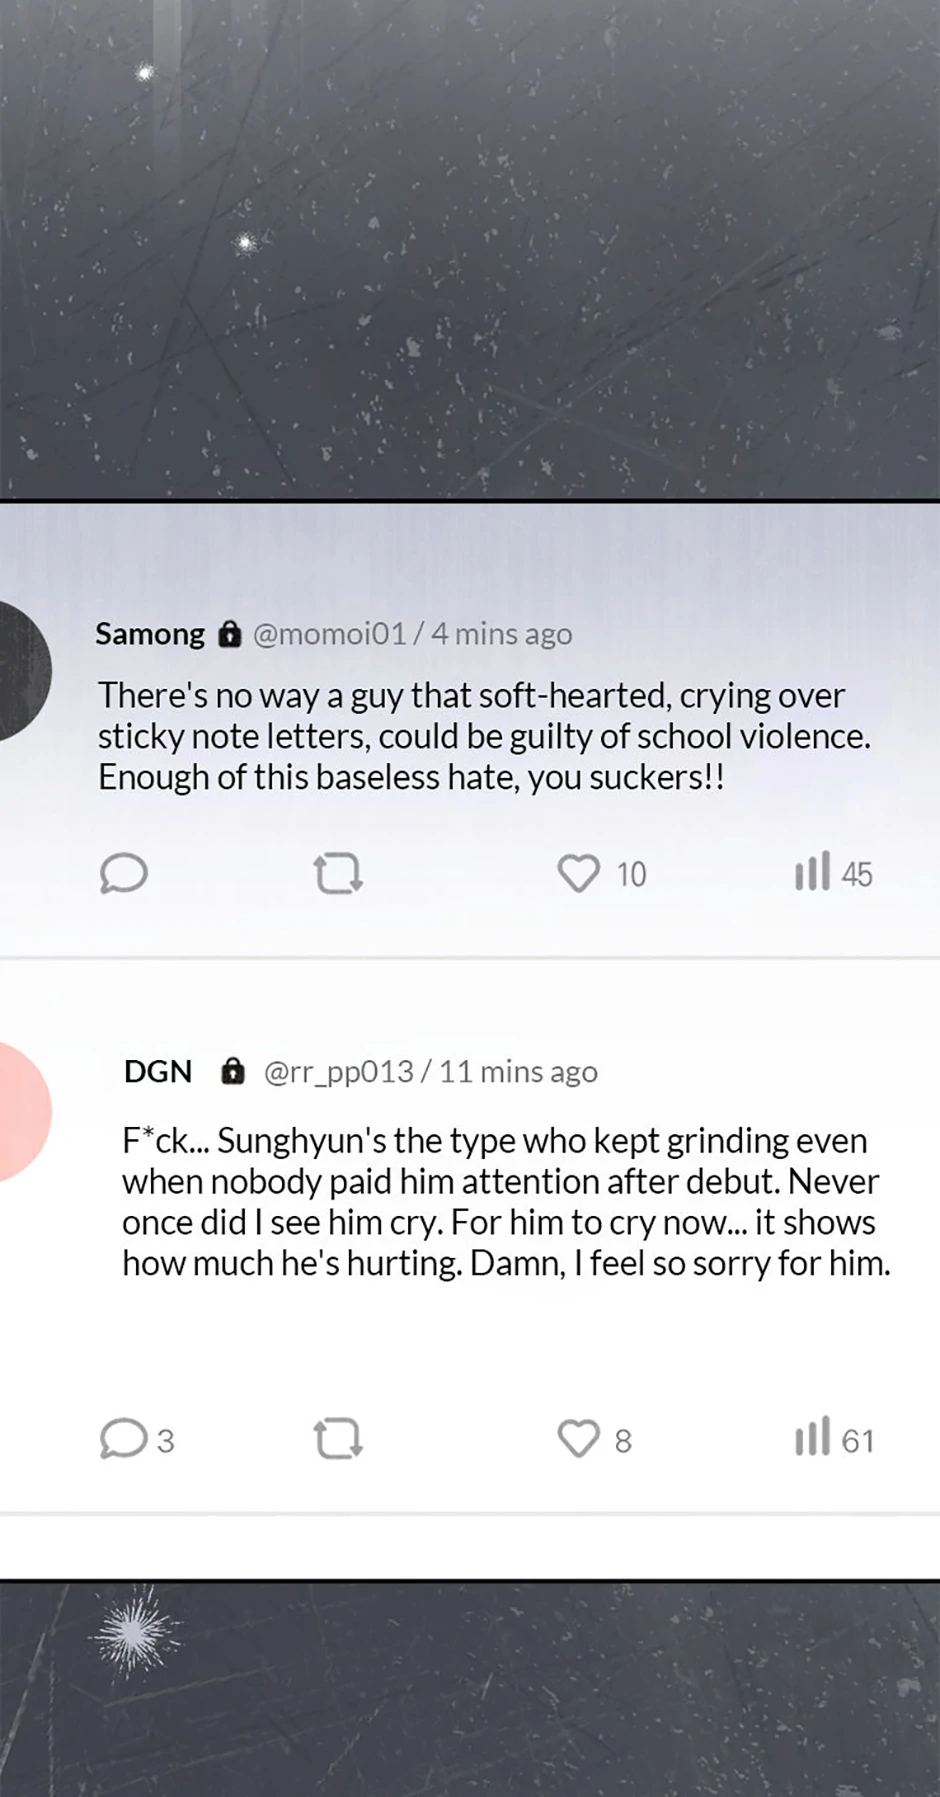View analytics on DGN's post
The height and width of the screenshot is (1797, 940).
pos(812,1438)
